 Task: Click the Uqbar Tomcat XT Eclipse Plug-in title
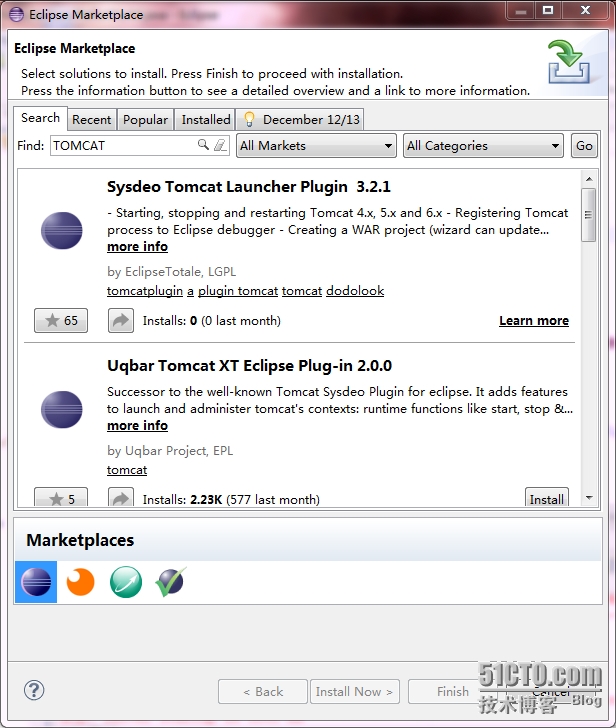[x=249, y=366]
